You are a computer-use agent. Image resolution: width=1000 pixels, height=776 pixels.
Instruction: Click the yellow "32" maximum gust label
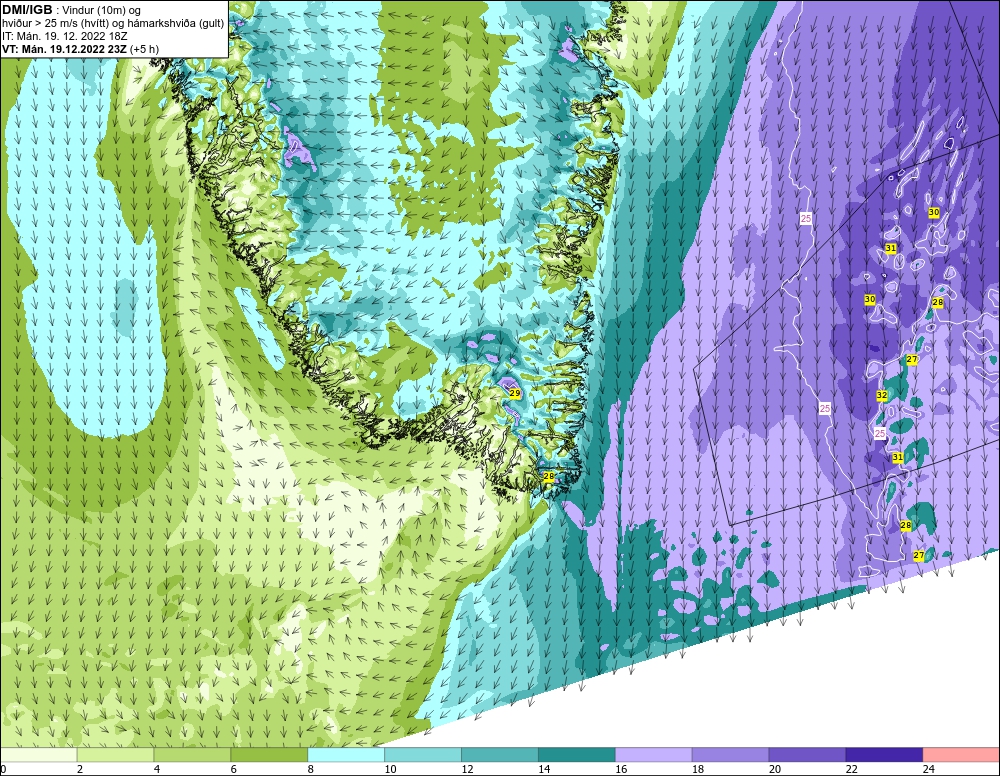click(882, 395)
